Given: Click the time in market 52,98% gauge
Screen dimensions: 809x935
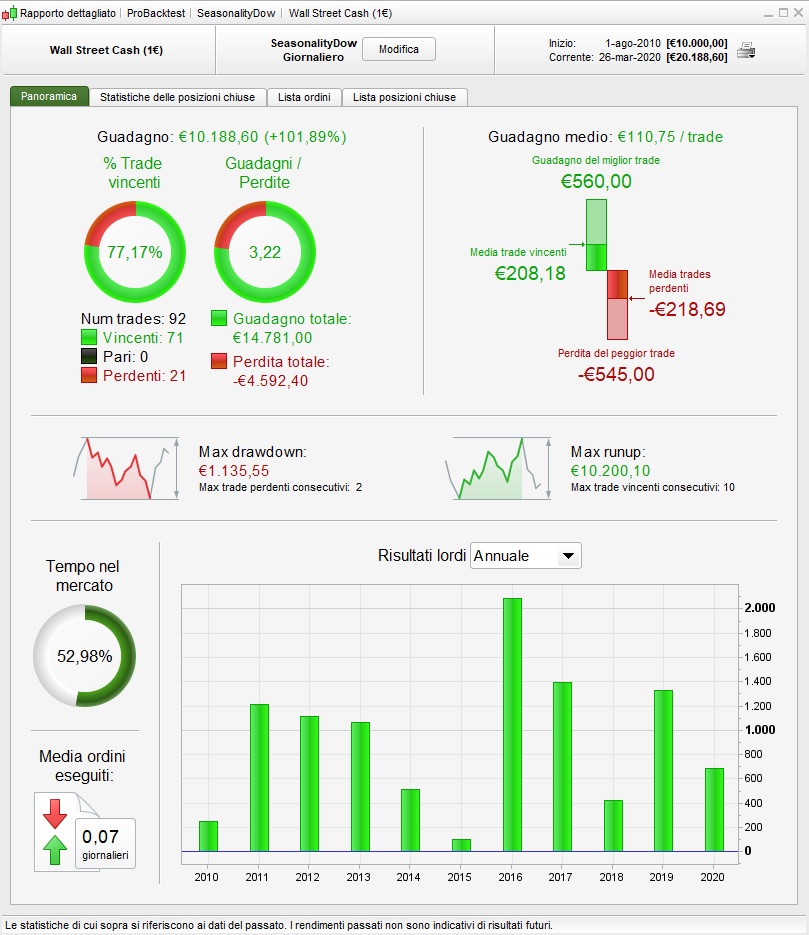Looking at the screenshot, I should (x=85, y=656).
